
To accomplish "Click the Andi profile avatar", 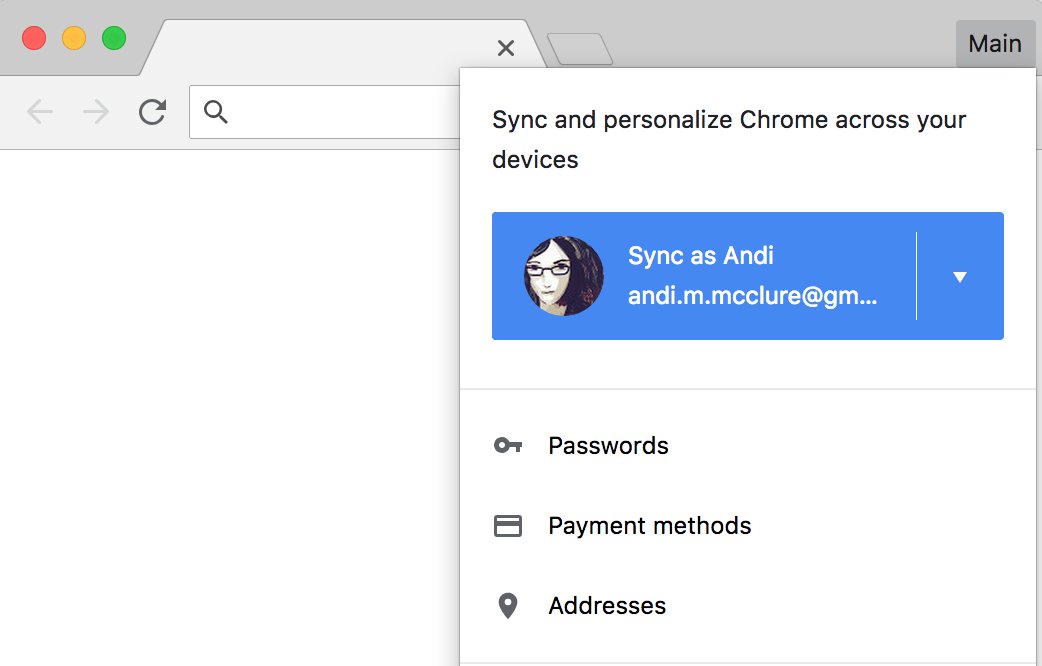I will [x=564, y=276].
